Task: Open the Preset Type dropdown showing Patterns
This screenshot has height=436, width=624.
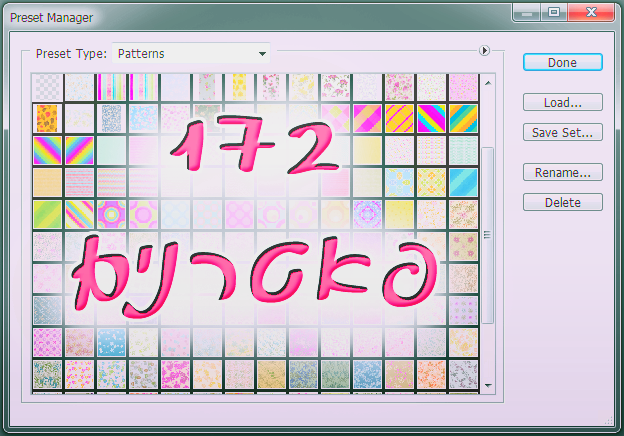Action: tap(191, 53)
